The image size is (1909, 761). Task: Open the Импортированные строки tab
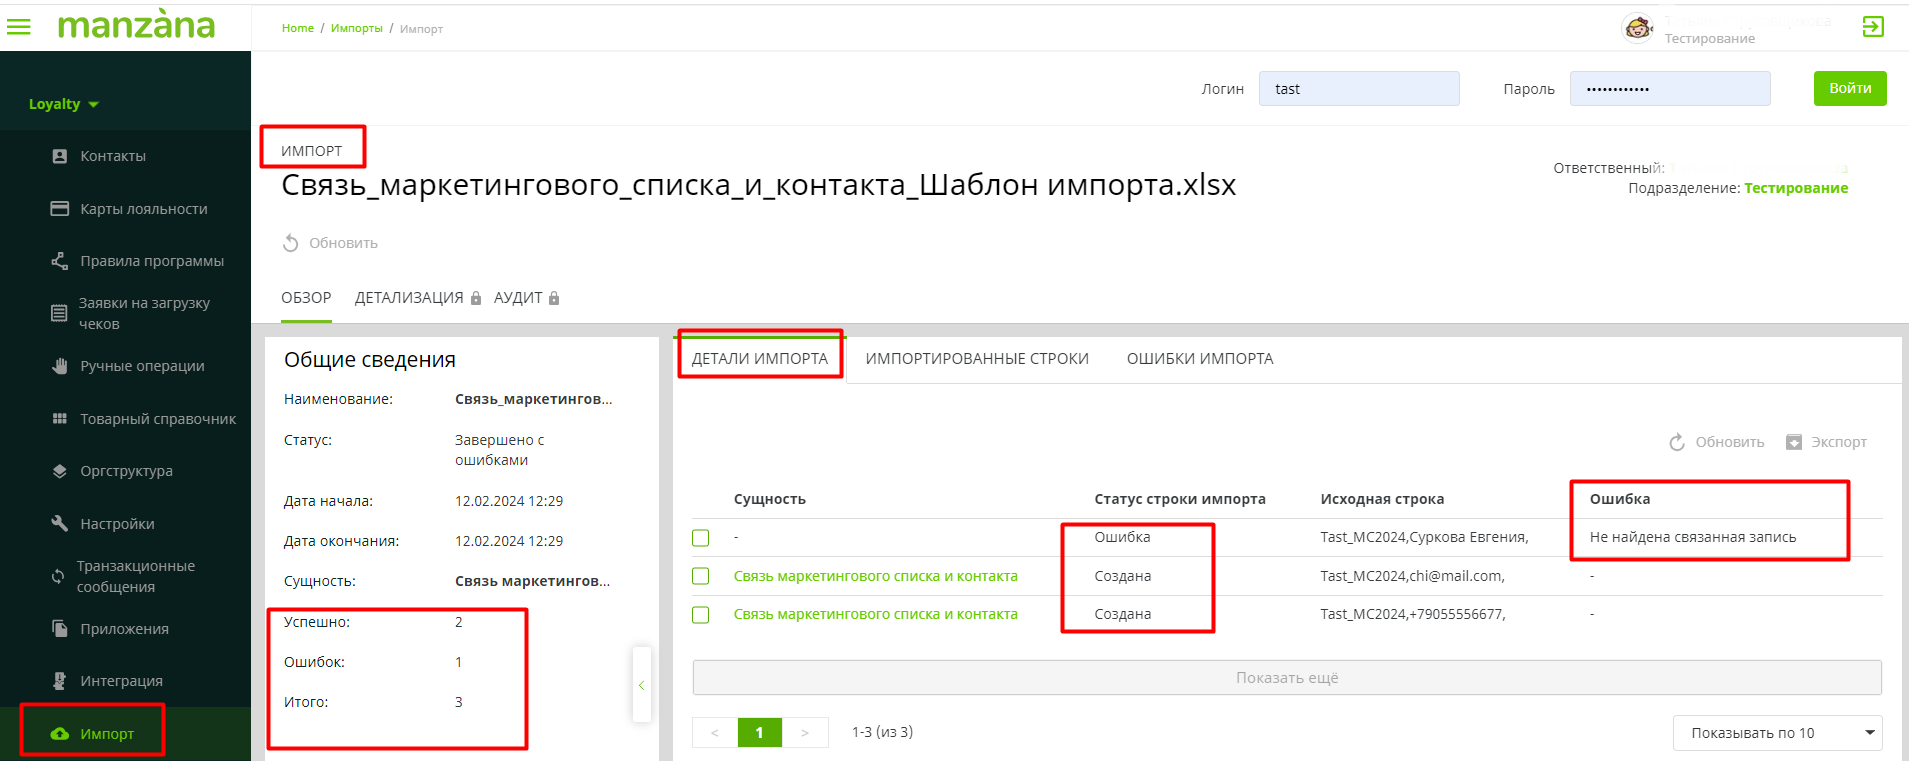[976, 359]
